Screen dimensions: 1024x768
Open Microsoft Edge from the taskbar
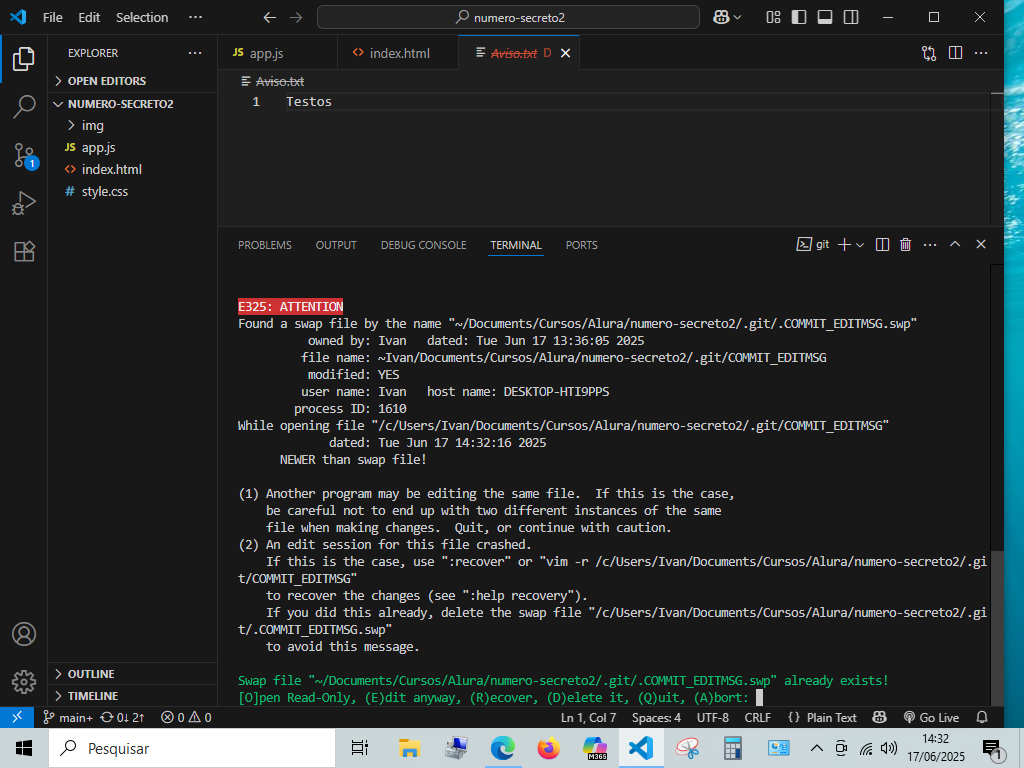502,748
